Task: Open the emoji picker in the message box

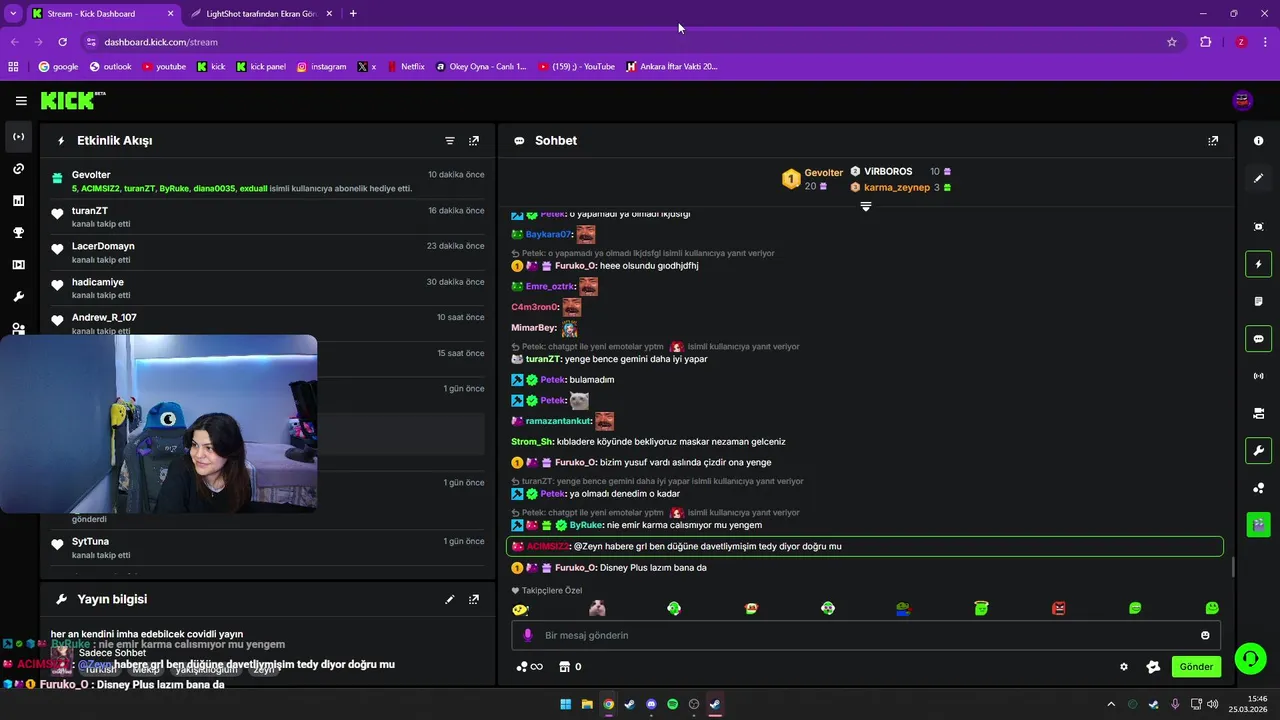Action: (x=1205, y=635)
